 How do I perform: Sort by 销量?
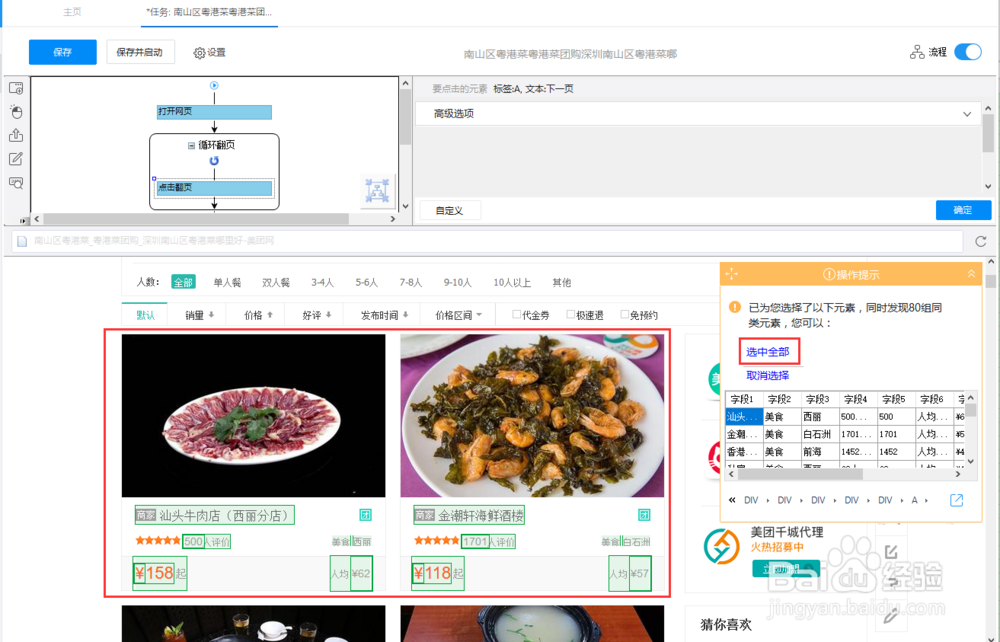coord(200,315)
